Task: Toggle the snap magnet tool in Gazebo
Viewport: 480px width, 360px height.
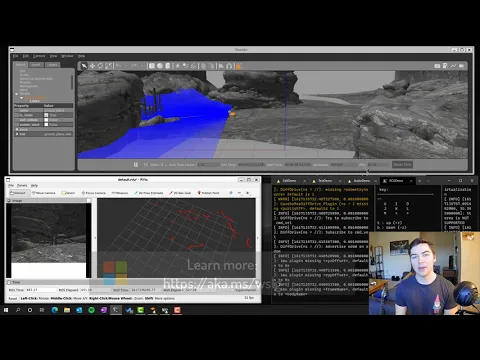Action: click(x=229, y=66)
